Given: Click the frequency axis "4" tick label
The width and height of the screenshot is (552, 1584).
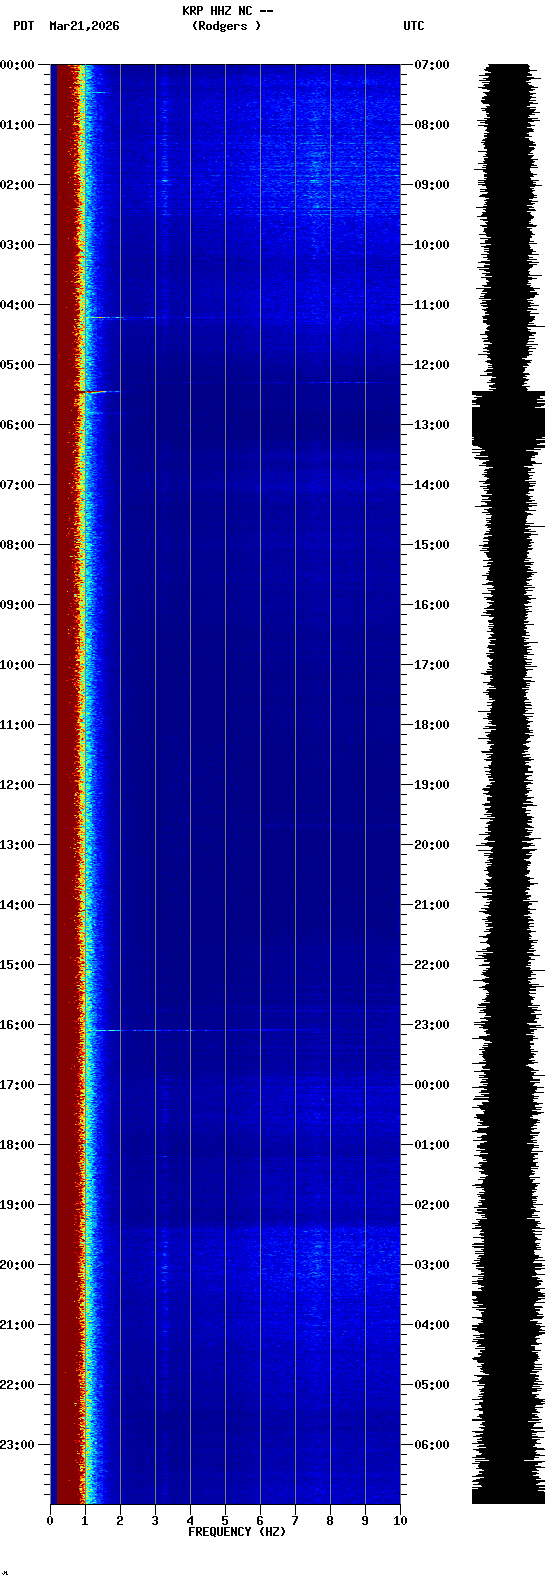Looking at the screenshot, I should 190,1521.
